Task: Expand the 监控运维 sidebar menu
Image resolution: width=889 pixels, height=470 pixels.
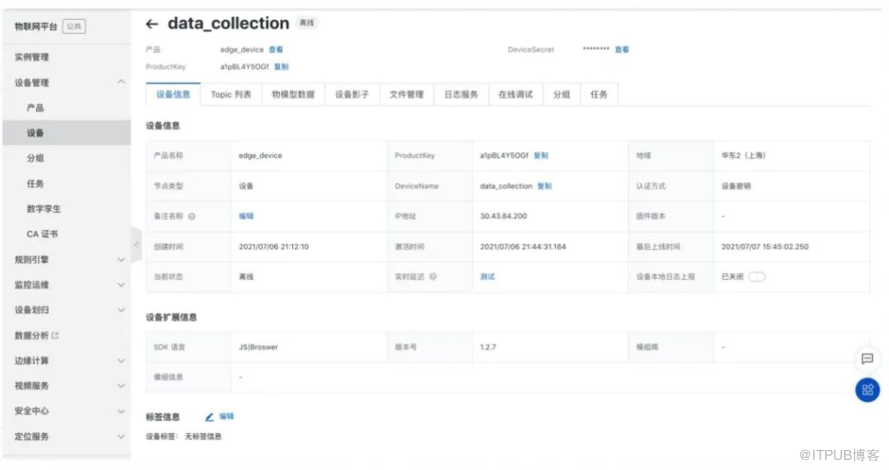Action: [x=121, y=285]
